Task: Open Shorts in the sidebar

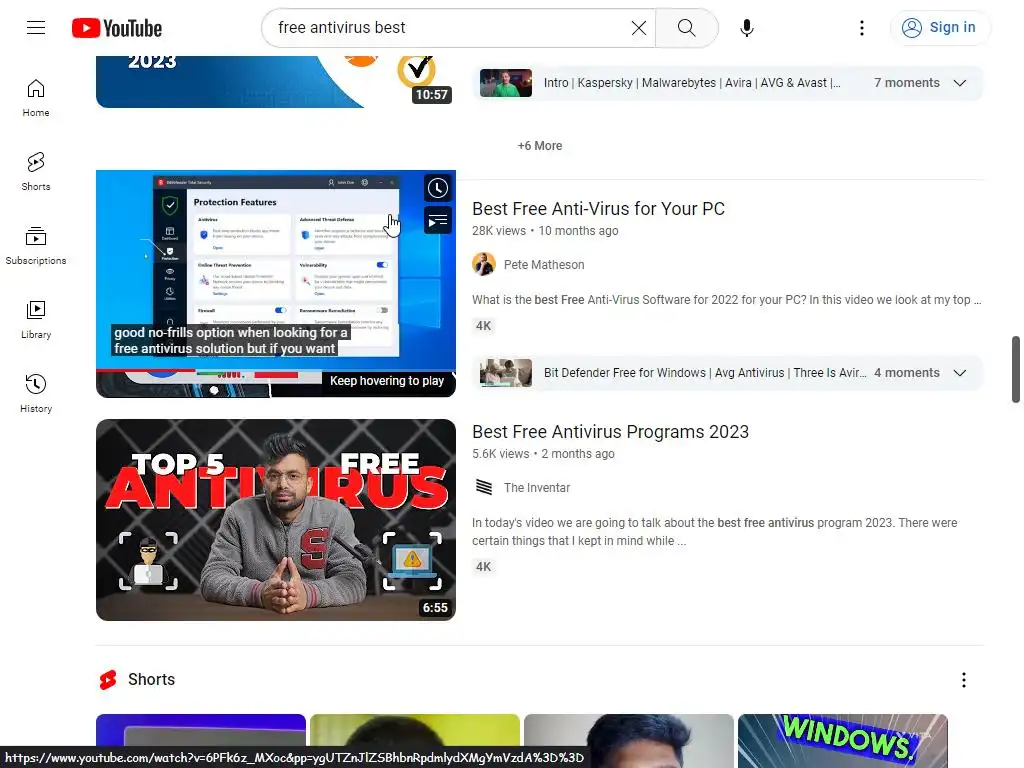Action: click(x=36, y=172)
